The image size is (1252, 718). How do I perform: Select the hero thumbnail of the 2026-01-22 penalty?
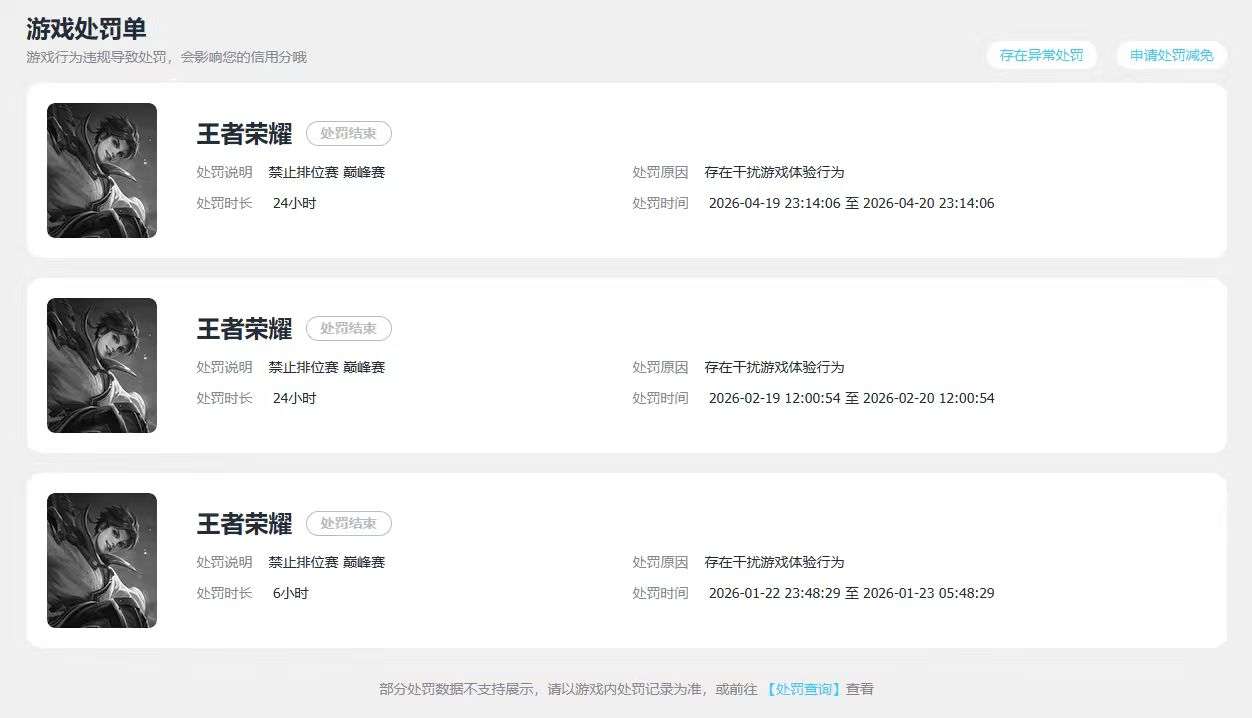(102, 560)
